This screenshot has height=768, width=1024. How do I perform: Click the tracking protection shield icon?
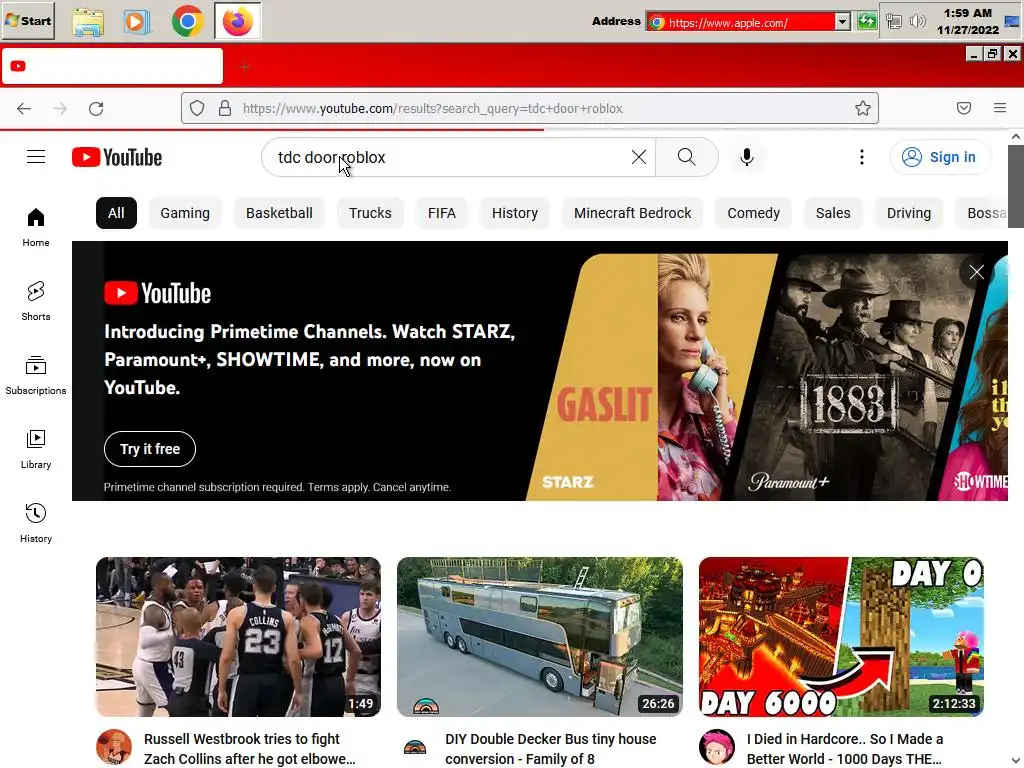coord(197,108)
